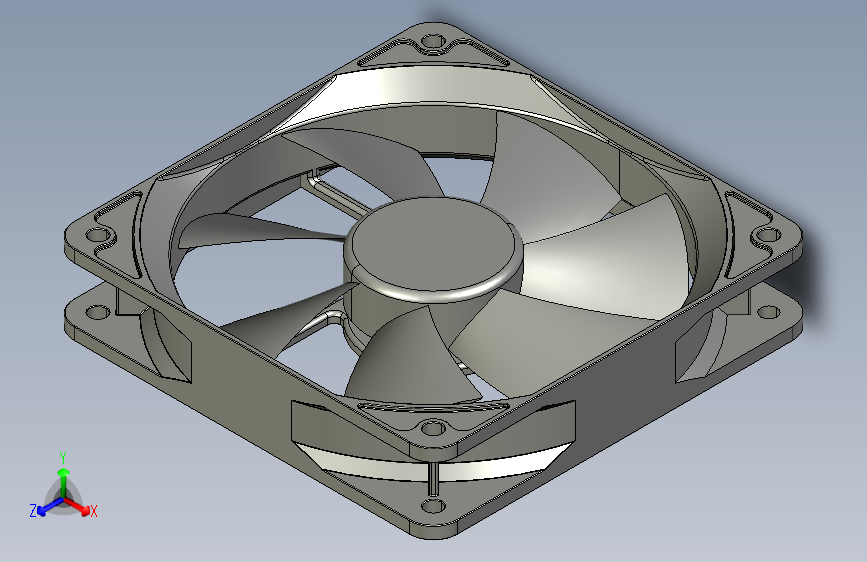Select the upper mounting hole at the rightmost frame corner
The image size is (867, 562).
[768, 235]
